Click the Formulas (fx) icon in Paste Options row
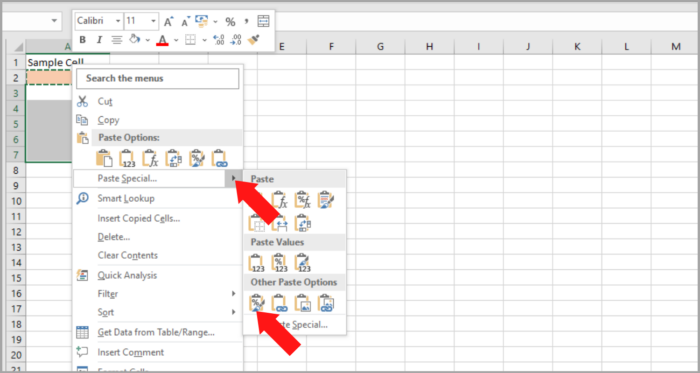Viewport: 700px width, 373px height. coord(150,158)
